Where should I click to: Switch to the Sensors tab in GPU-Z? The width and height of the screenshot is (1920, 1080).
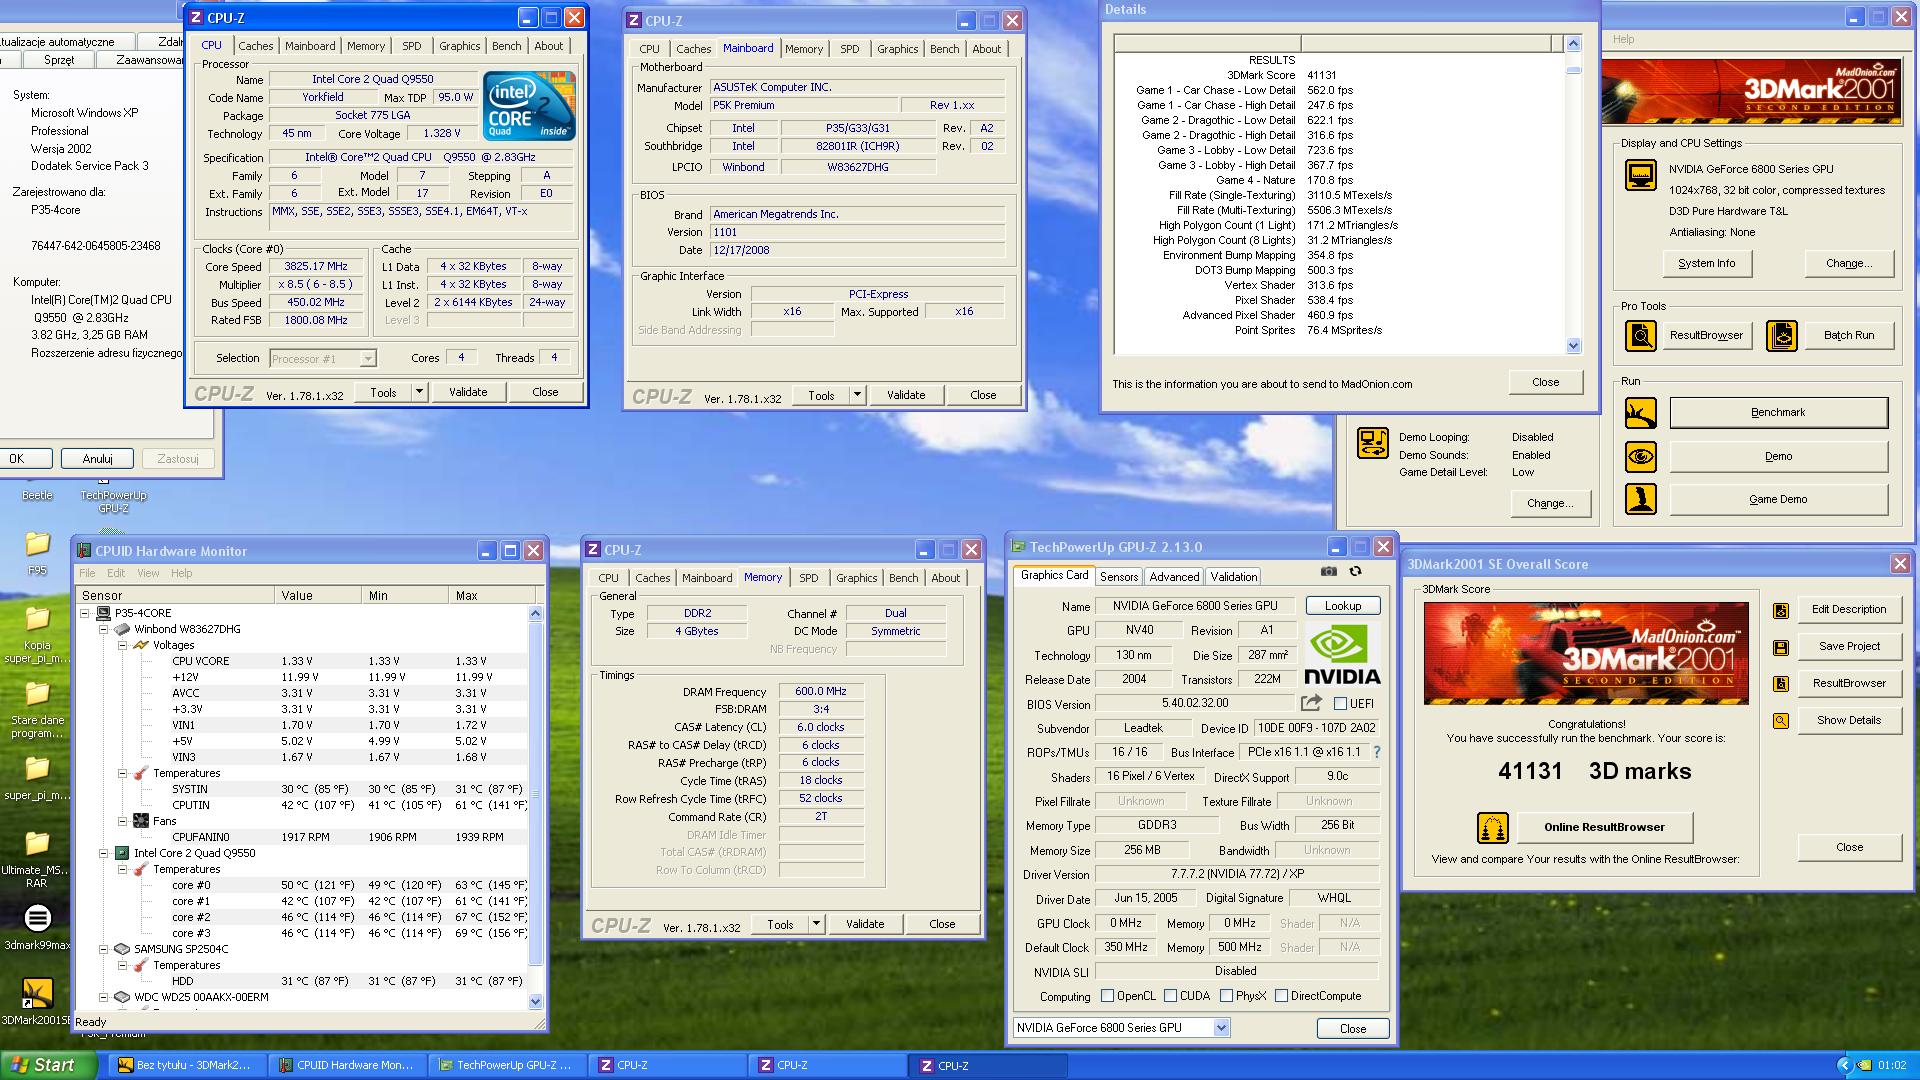(1118, 577)
